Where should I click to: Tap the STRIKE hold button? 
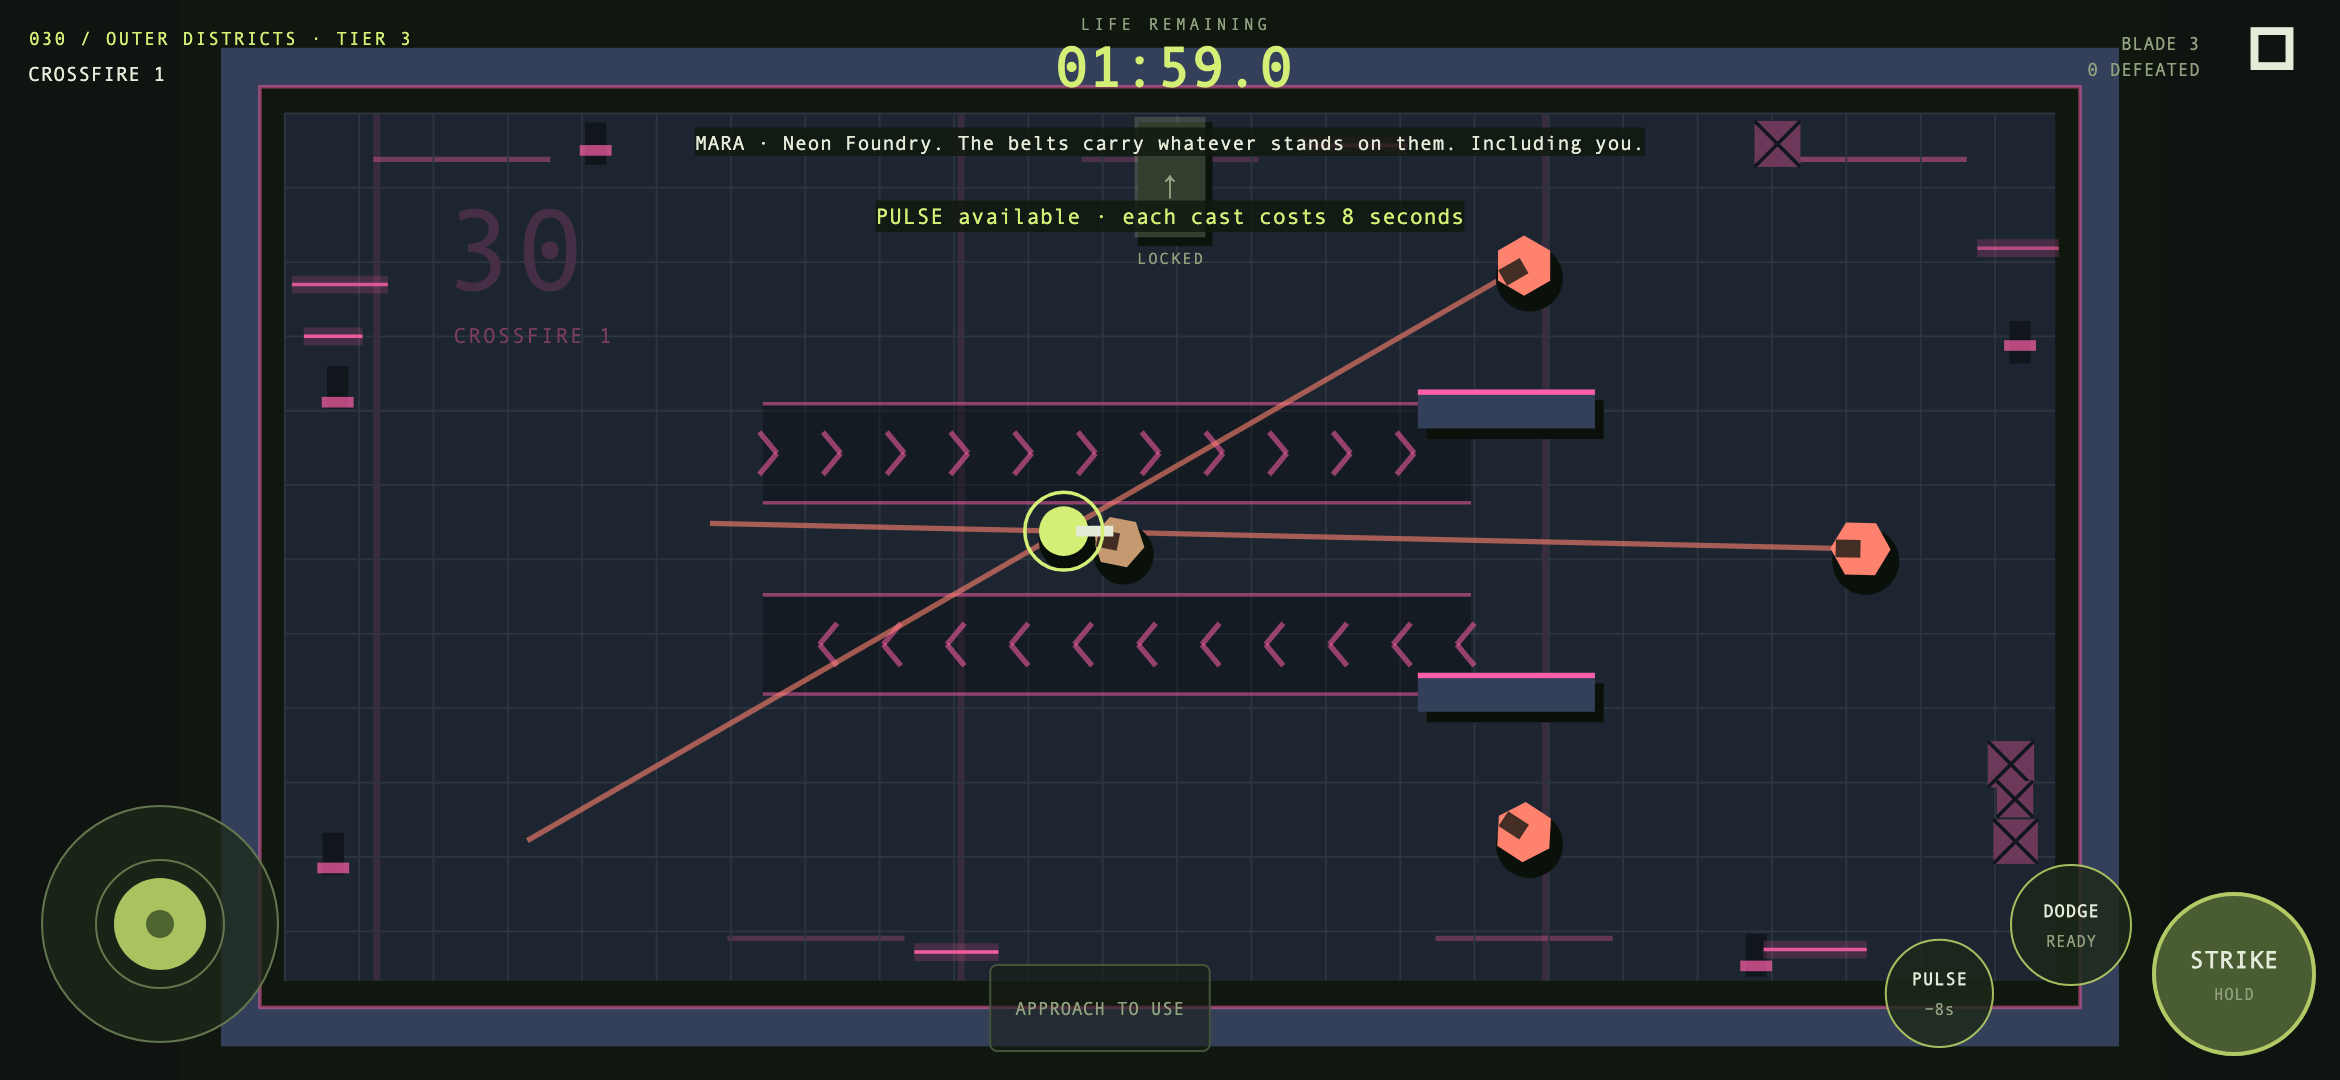tap(2233, 974)
